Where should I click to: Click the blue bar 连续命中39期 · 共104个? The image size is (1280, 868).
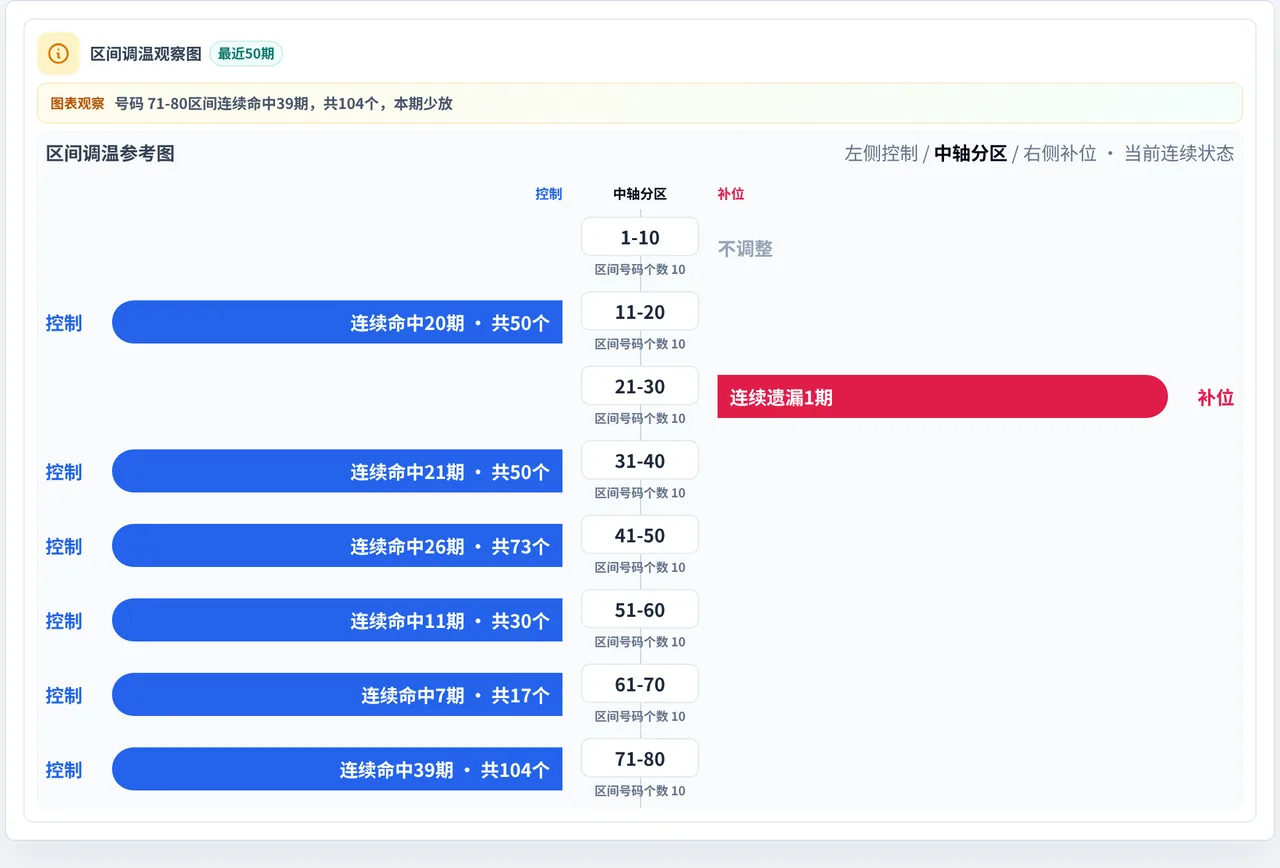click(337, 769)
